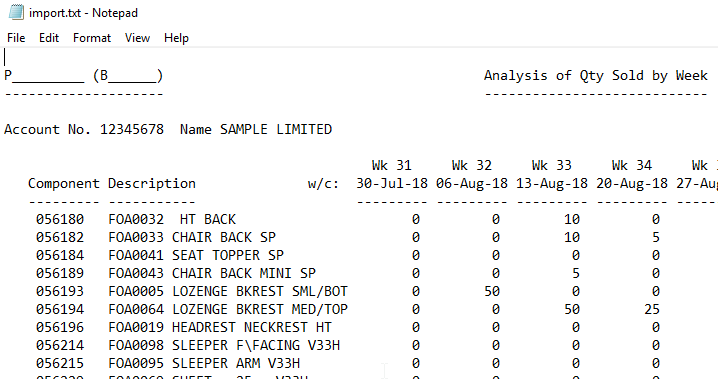Click the 'Analysis of Qty Sold by Week' heading
718x379 pixels.
[596, 76]
